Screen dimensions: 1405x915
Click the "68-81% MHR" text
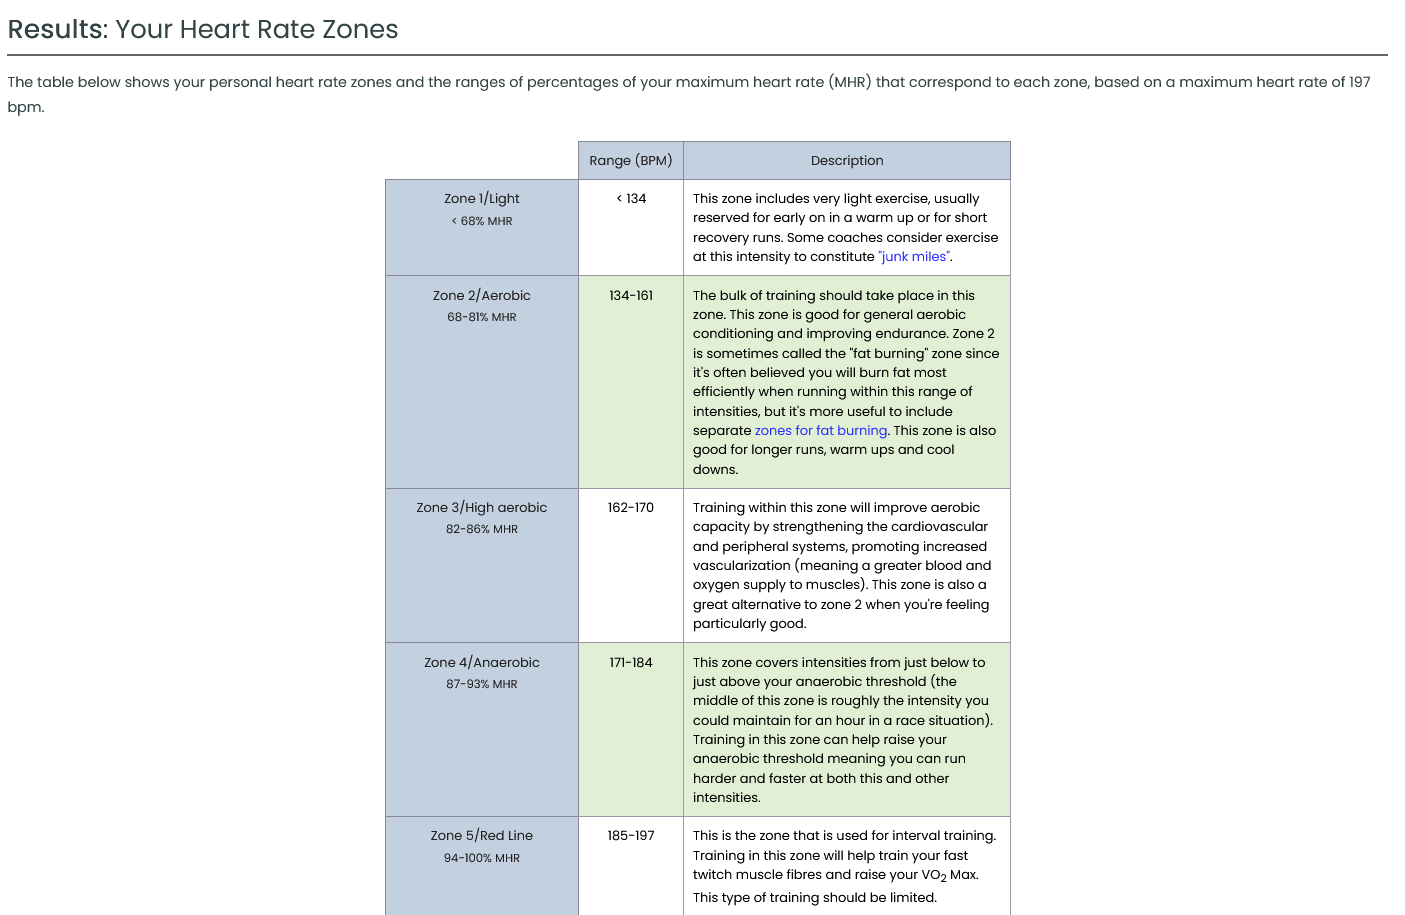coord(482,317)
